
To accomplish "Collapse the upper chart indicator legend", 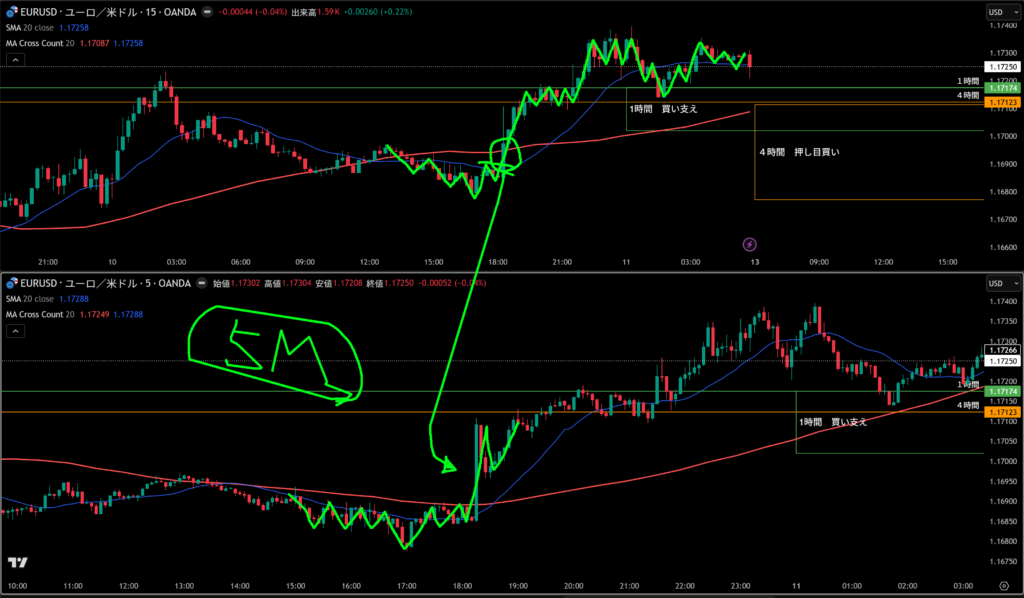I will 15,60.
